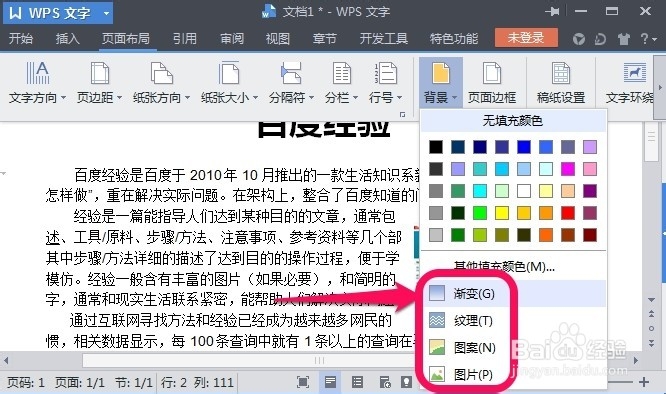Switch to the 插入 tab
The image size is (666, 394).
tap(68, 39)
